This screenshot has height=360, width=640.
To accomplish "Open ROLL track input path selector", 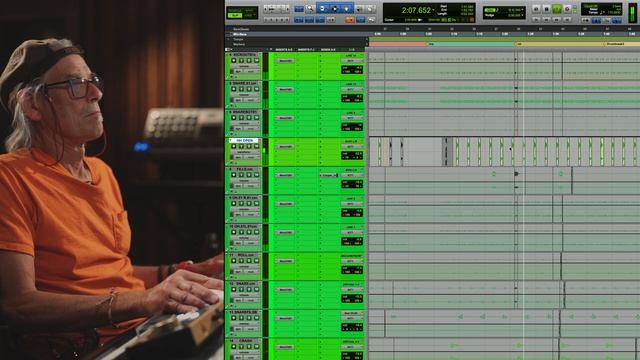I will [x=351, y=256].
